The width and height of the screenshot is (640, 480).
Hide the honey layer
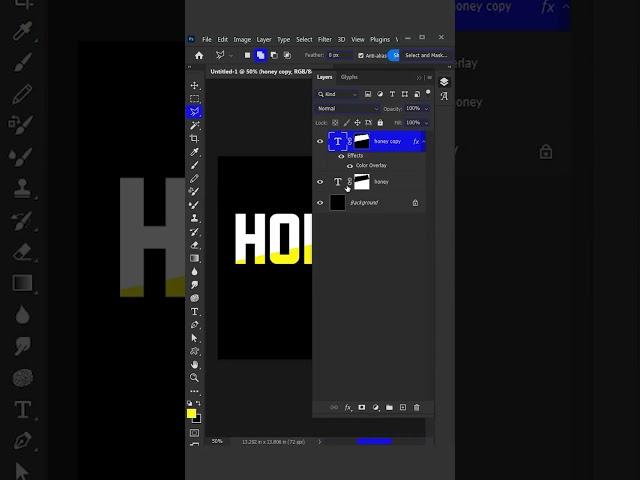(320, 182)
